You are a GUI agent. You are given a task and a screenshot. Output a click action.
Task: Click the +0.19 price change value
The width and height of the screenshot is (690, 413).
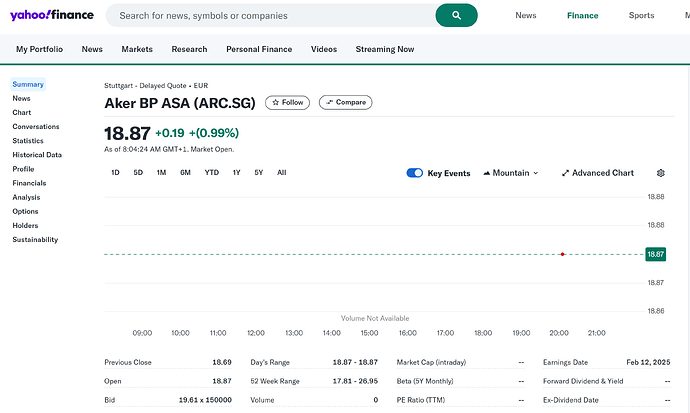pyautogui.click(x=170, y=133)
